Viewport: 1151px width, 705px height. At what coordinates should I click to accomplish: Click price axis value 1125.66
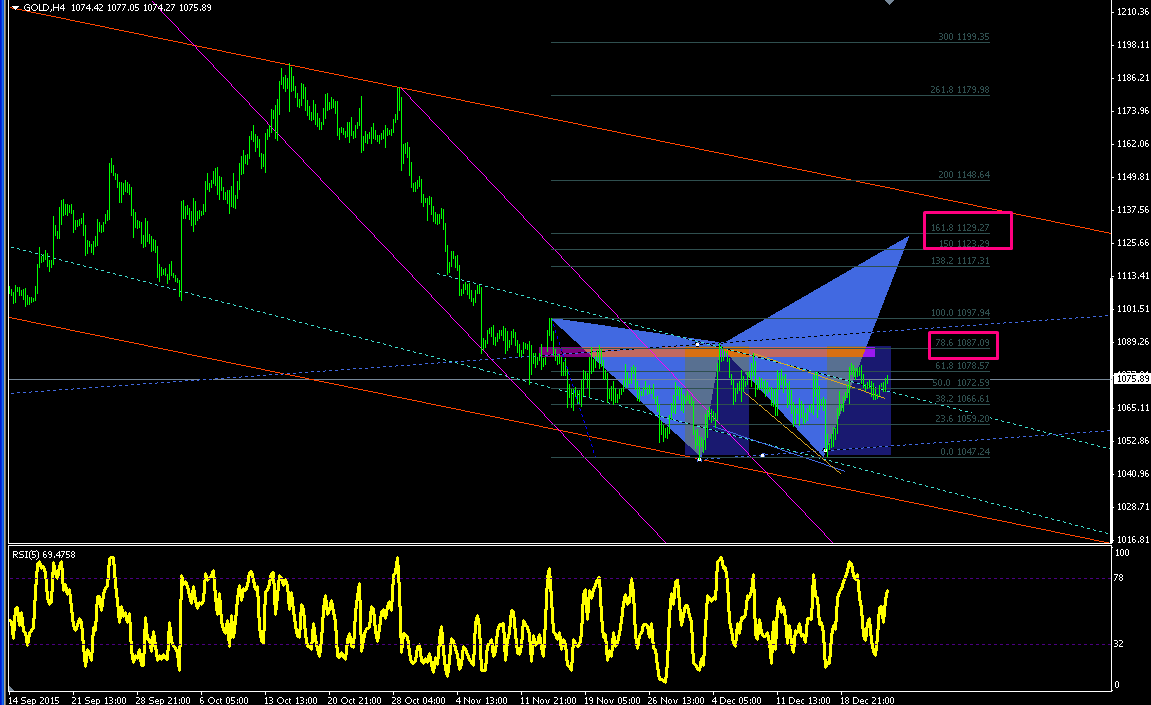(x=1133, y=243)
